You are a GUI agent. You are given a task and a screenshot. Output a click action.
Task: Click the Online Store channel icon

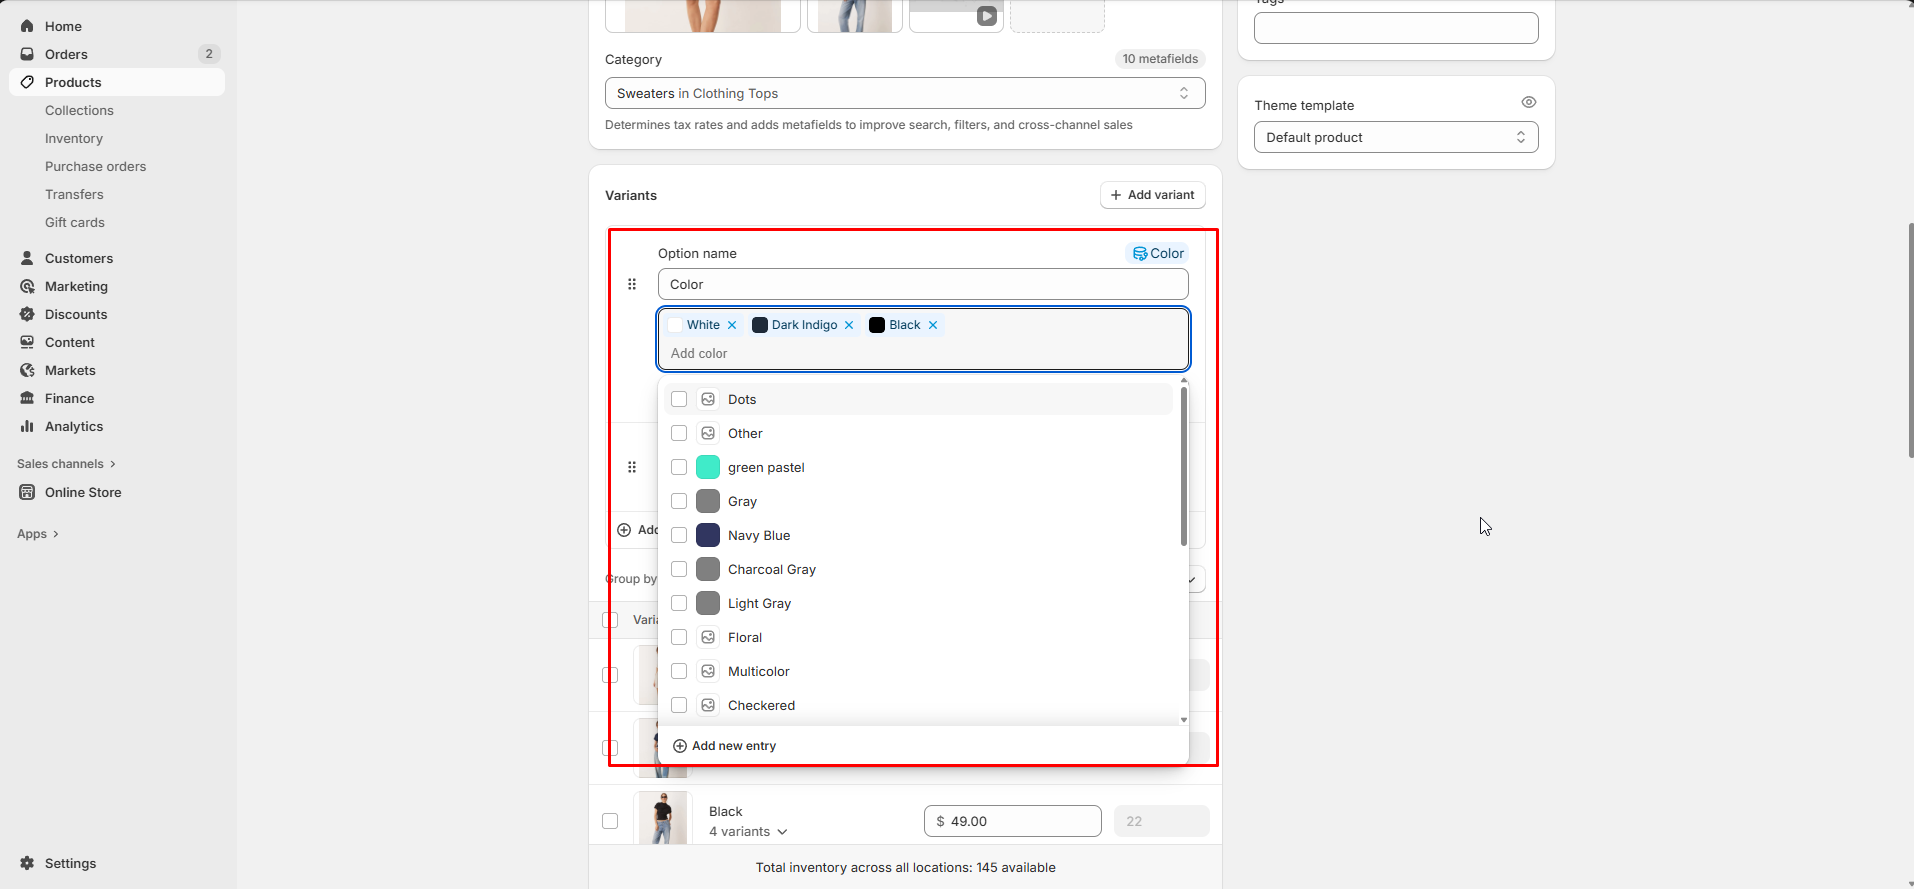(27, 492)
